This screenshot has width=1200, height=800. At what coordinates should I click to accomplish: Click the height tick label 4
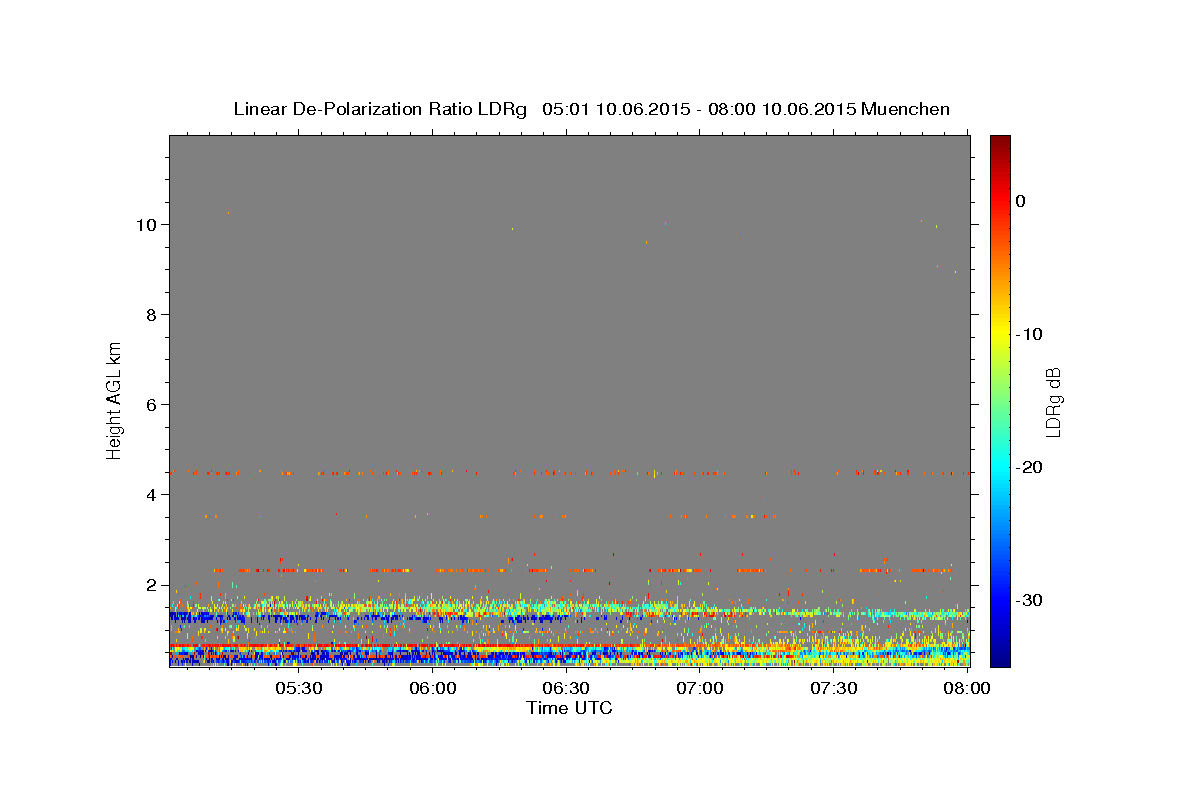(x=152, y=494)
